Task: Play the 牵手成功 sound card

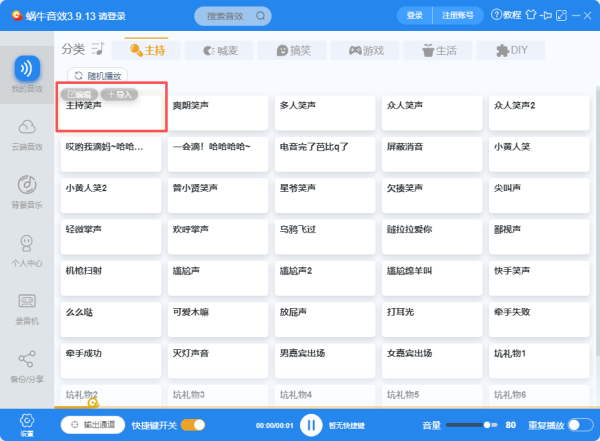Action: coord(111,361)
